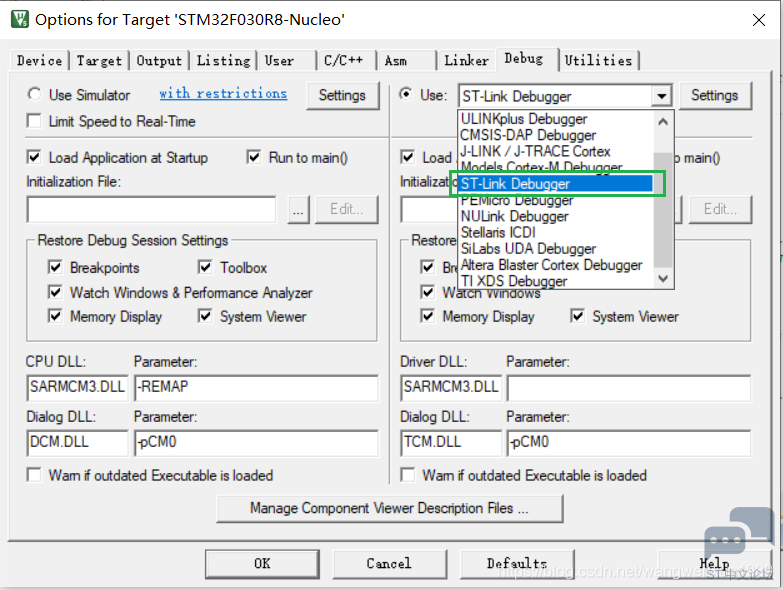The height and width of the screenshot is (590, 783).
Task: Toggle Watch Windows & Performance Analyzer checkbox
Action: tap(55, 292)
